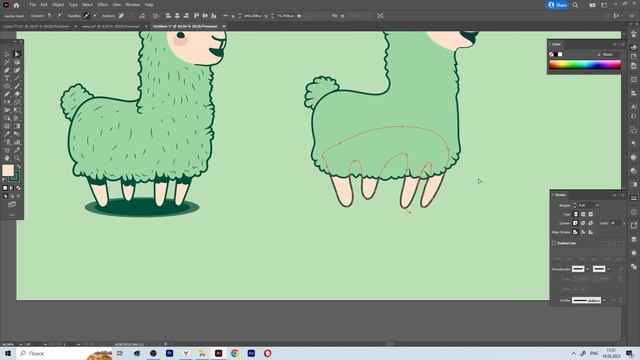Select the Line Segment tool

pyautogui.click(x=17, y=78)
